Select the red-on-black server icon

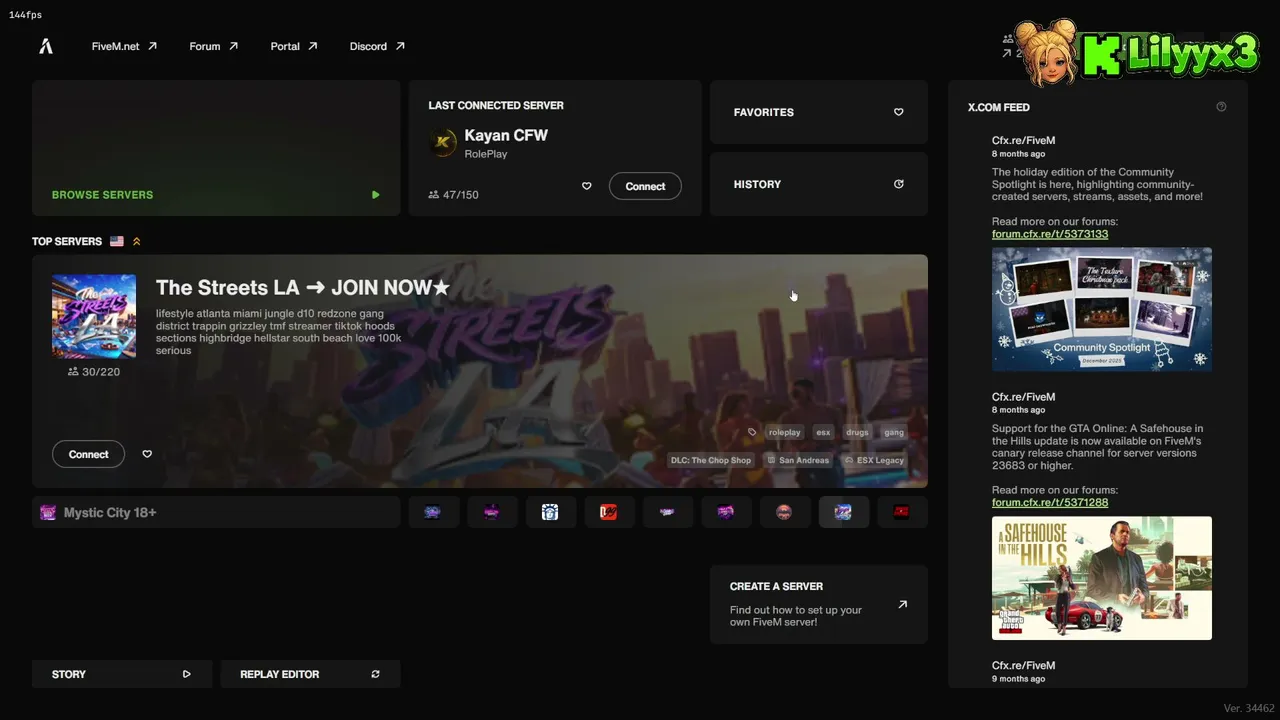click(902, 512)
